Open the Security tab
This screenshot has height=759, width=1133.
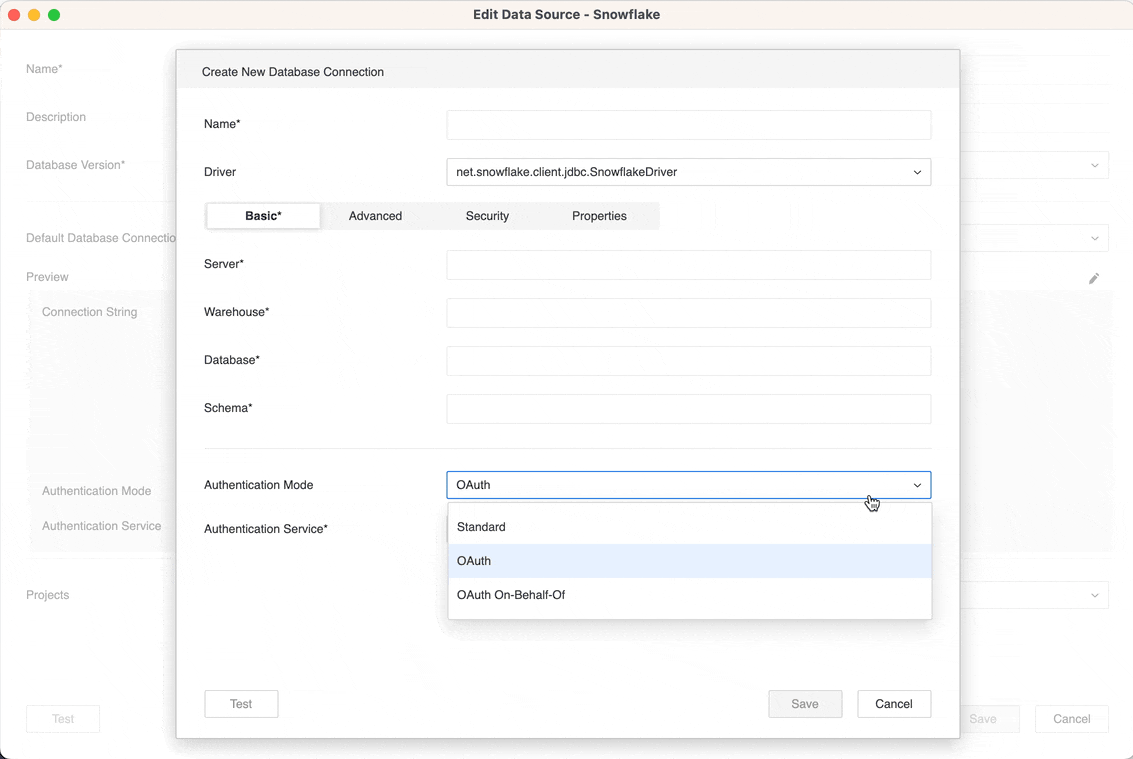[x=487, y=216]
